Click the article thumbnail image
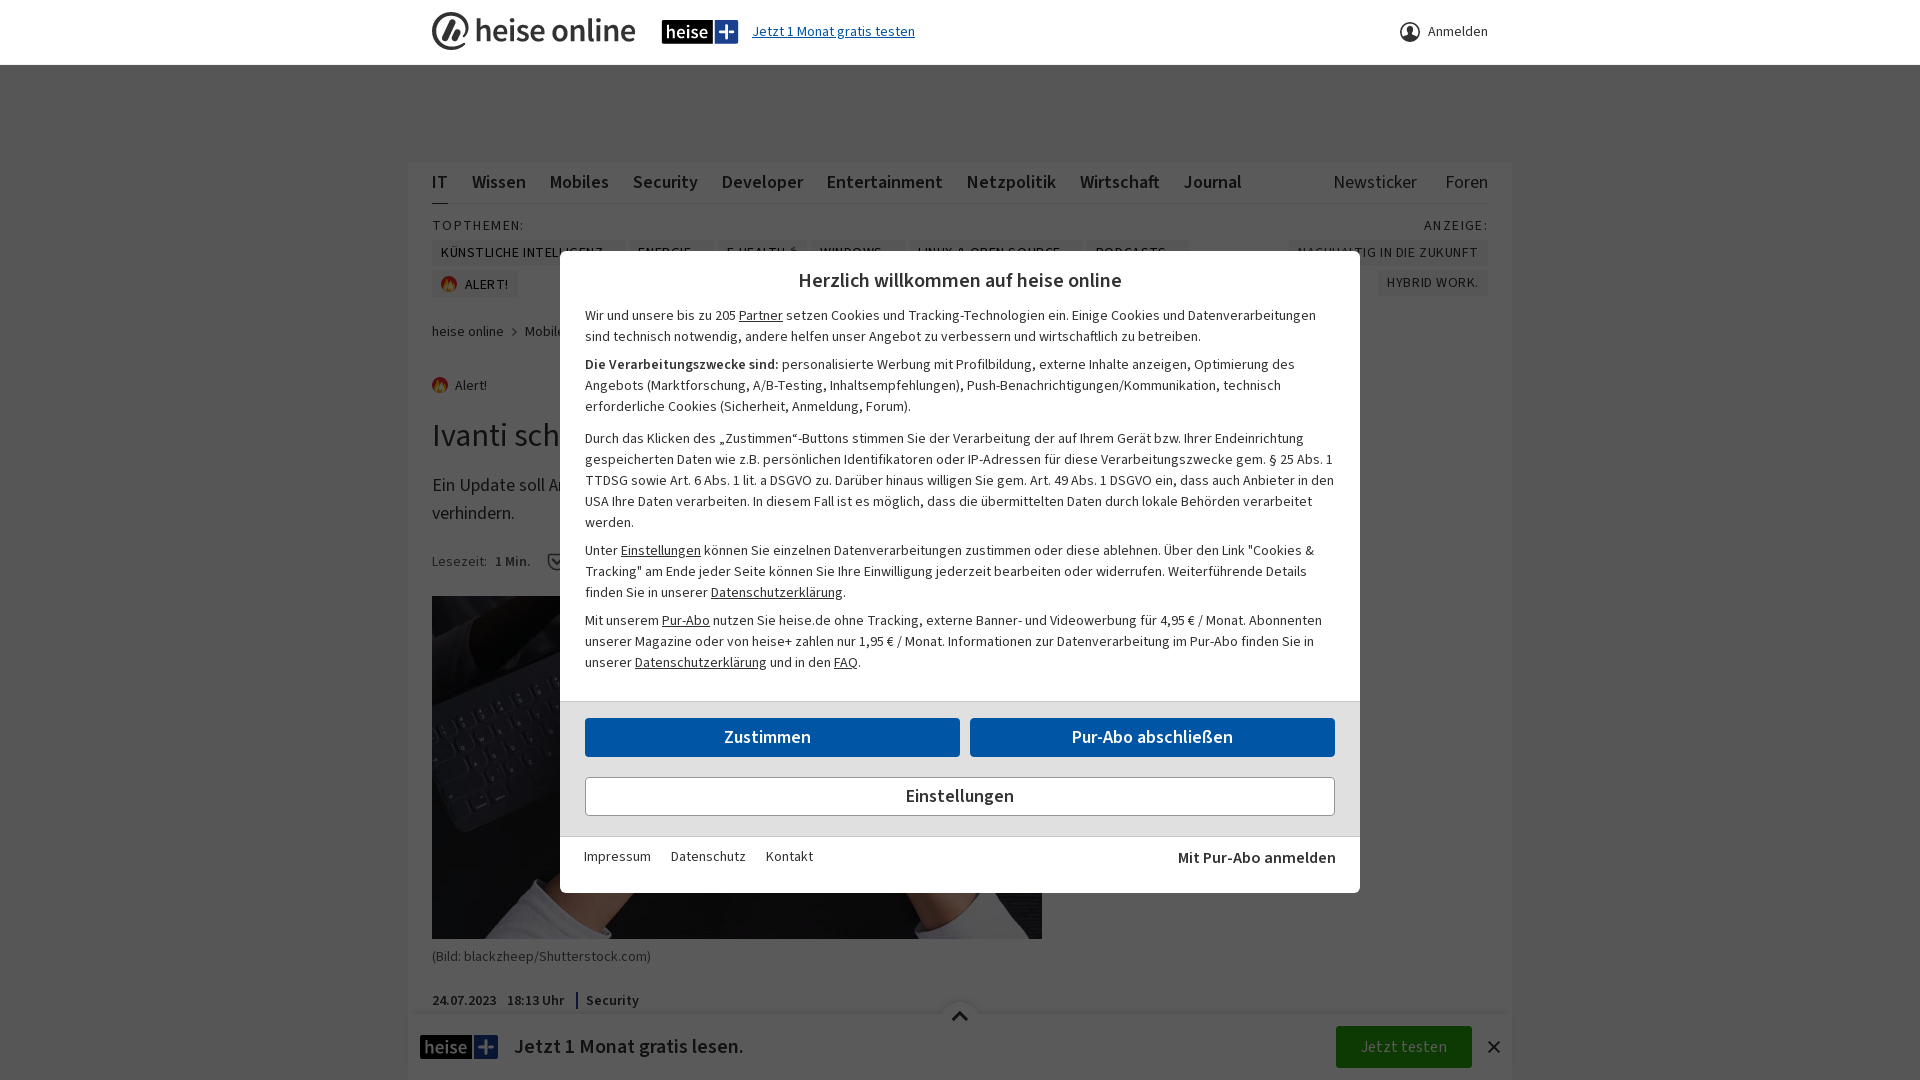1920x1080 pixels. pos(736,766)
